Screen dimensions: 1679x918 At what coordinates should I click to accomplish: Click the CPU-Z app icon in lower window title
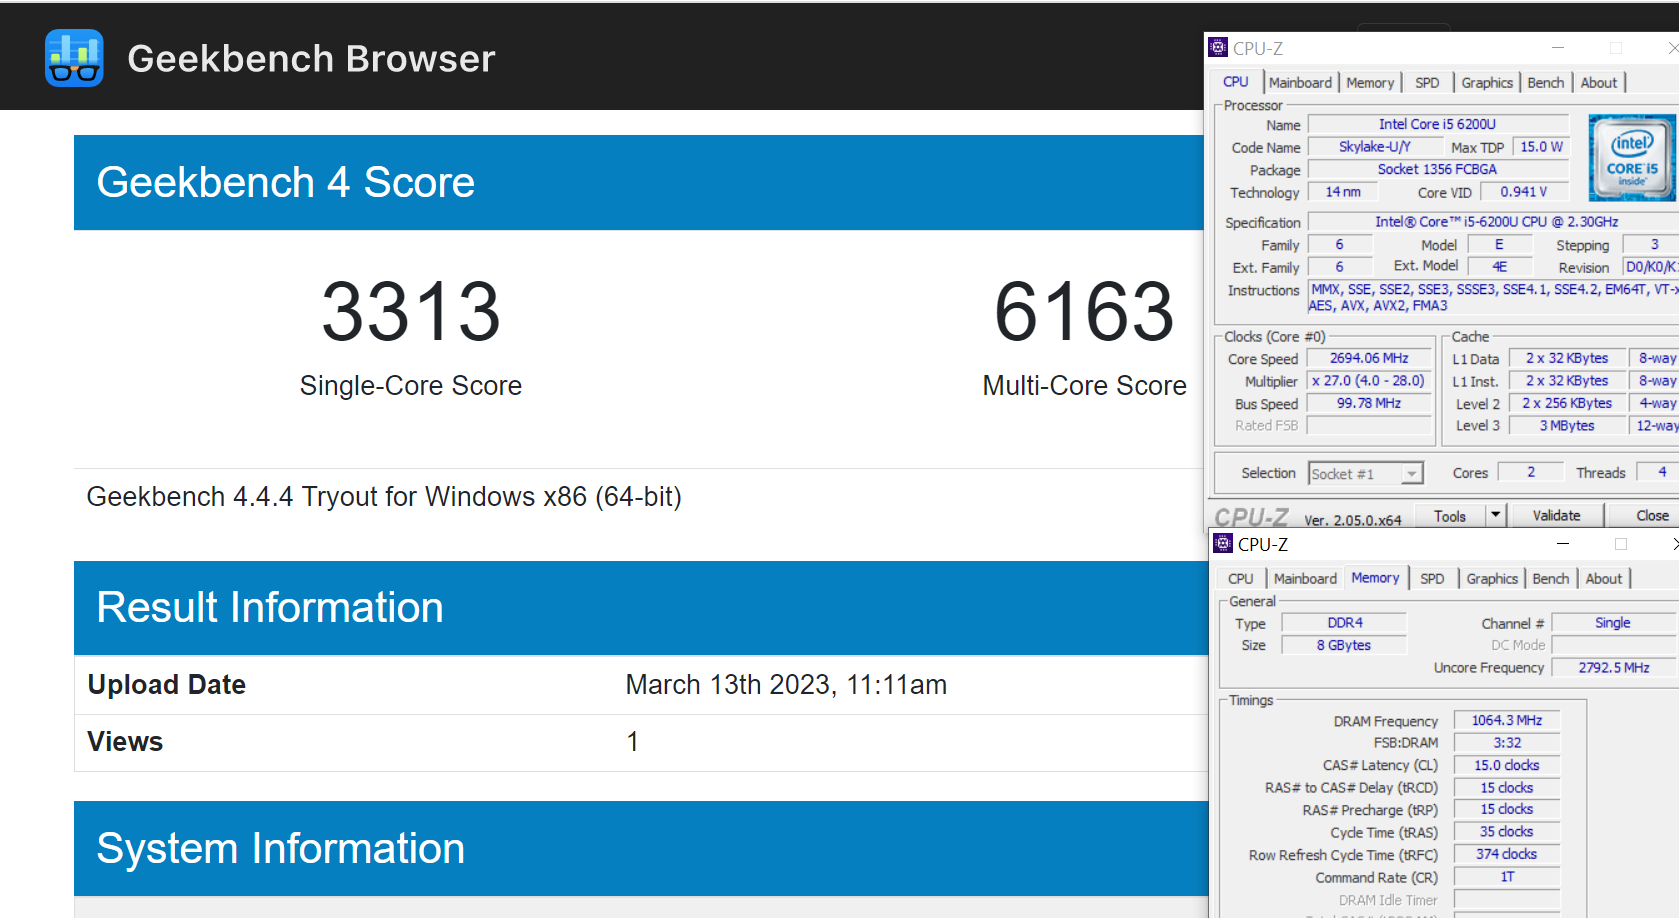[1223, 543]
